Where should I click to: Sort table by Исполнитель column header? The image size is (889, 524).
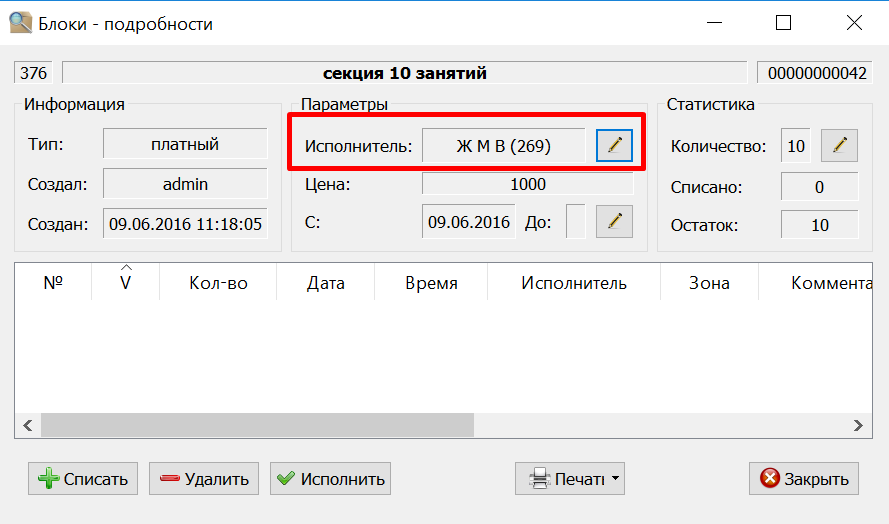click(x=574, y=282)
